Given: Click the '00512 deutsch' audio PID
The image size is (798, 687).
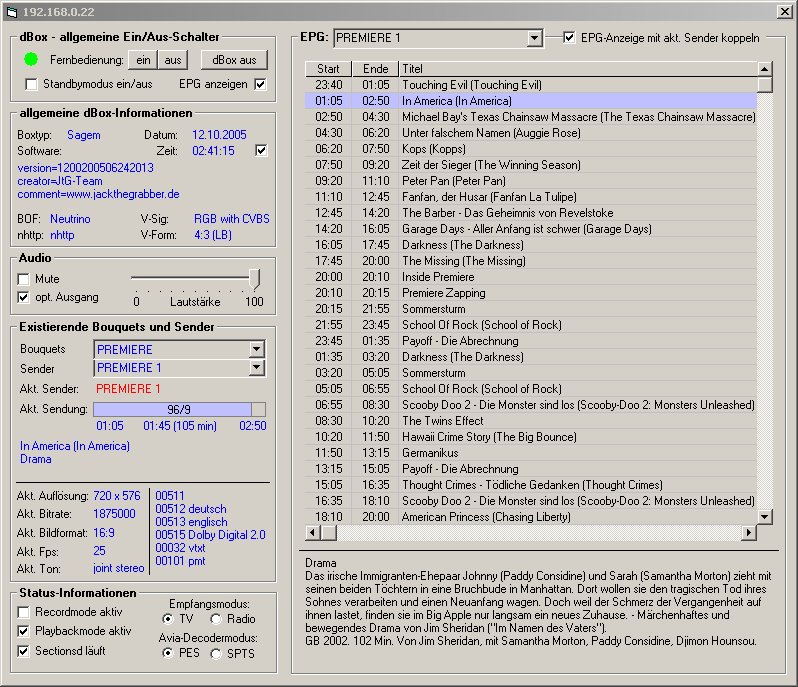Looking at the screenshot, I should (191, 509).
